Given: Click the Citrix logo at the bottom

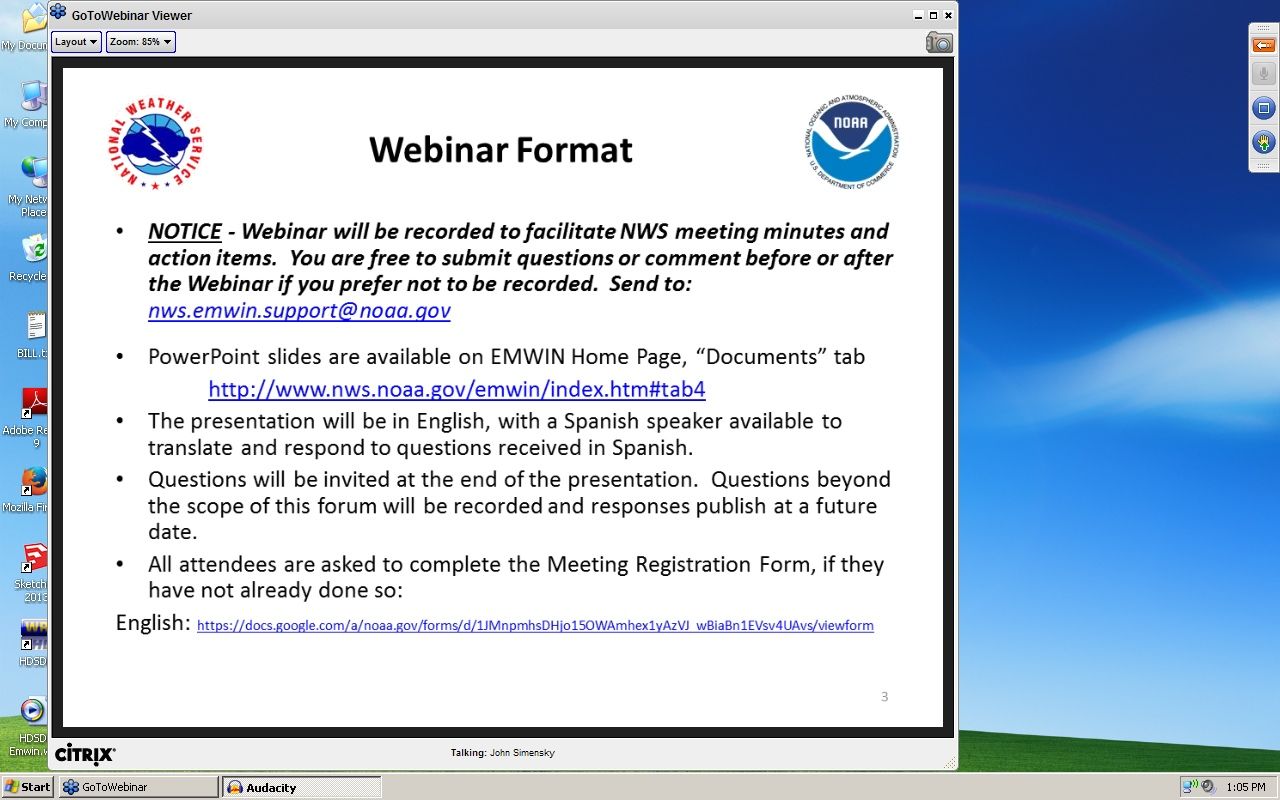Looking at the screenshot, I should tap(85, 754).
